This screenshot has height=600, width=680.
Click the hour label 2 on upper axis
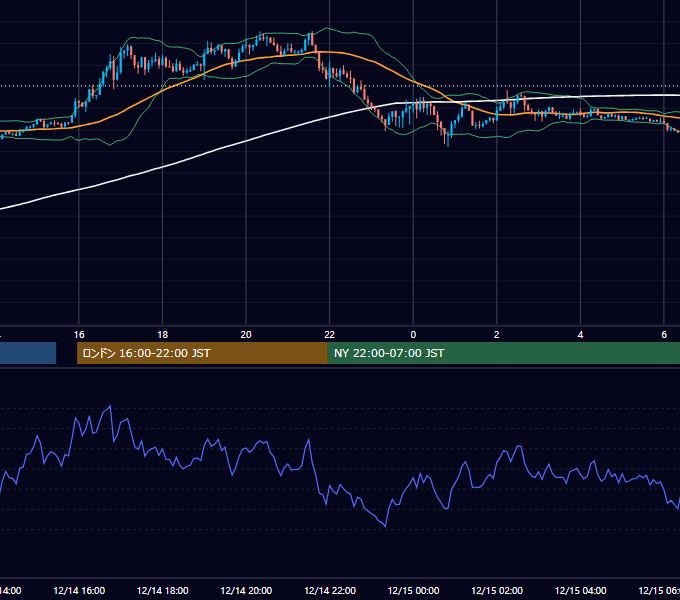point(497,335)
